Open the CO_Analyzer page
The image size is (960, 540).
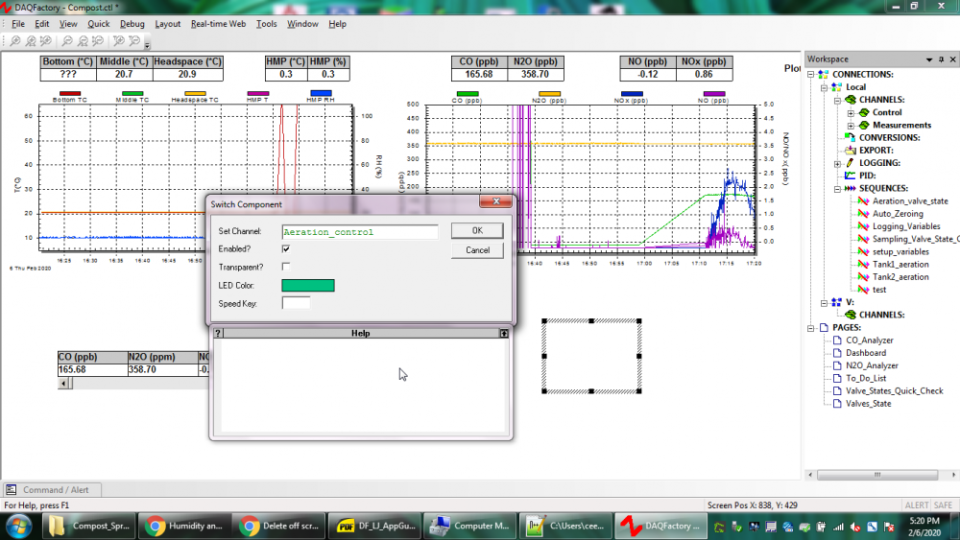pyautogui.click(x=869, y=340)
